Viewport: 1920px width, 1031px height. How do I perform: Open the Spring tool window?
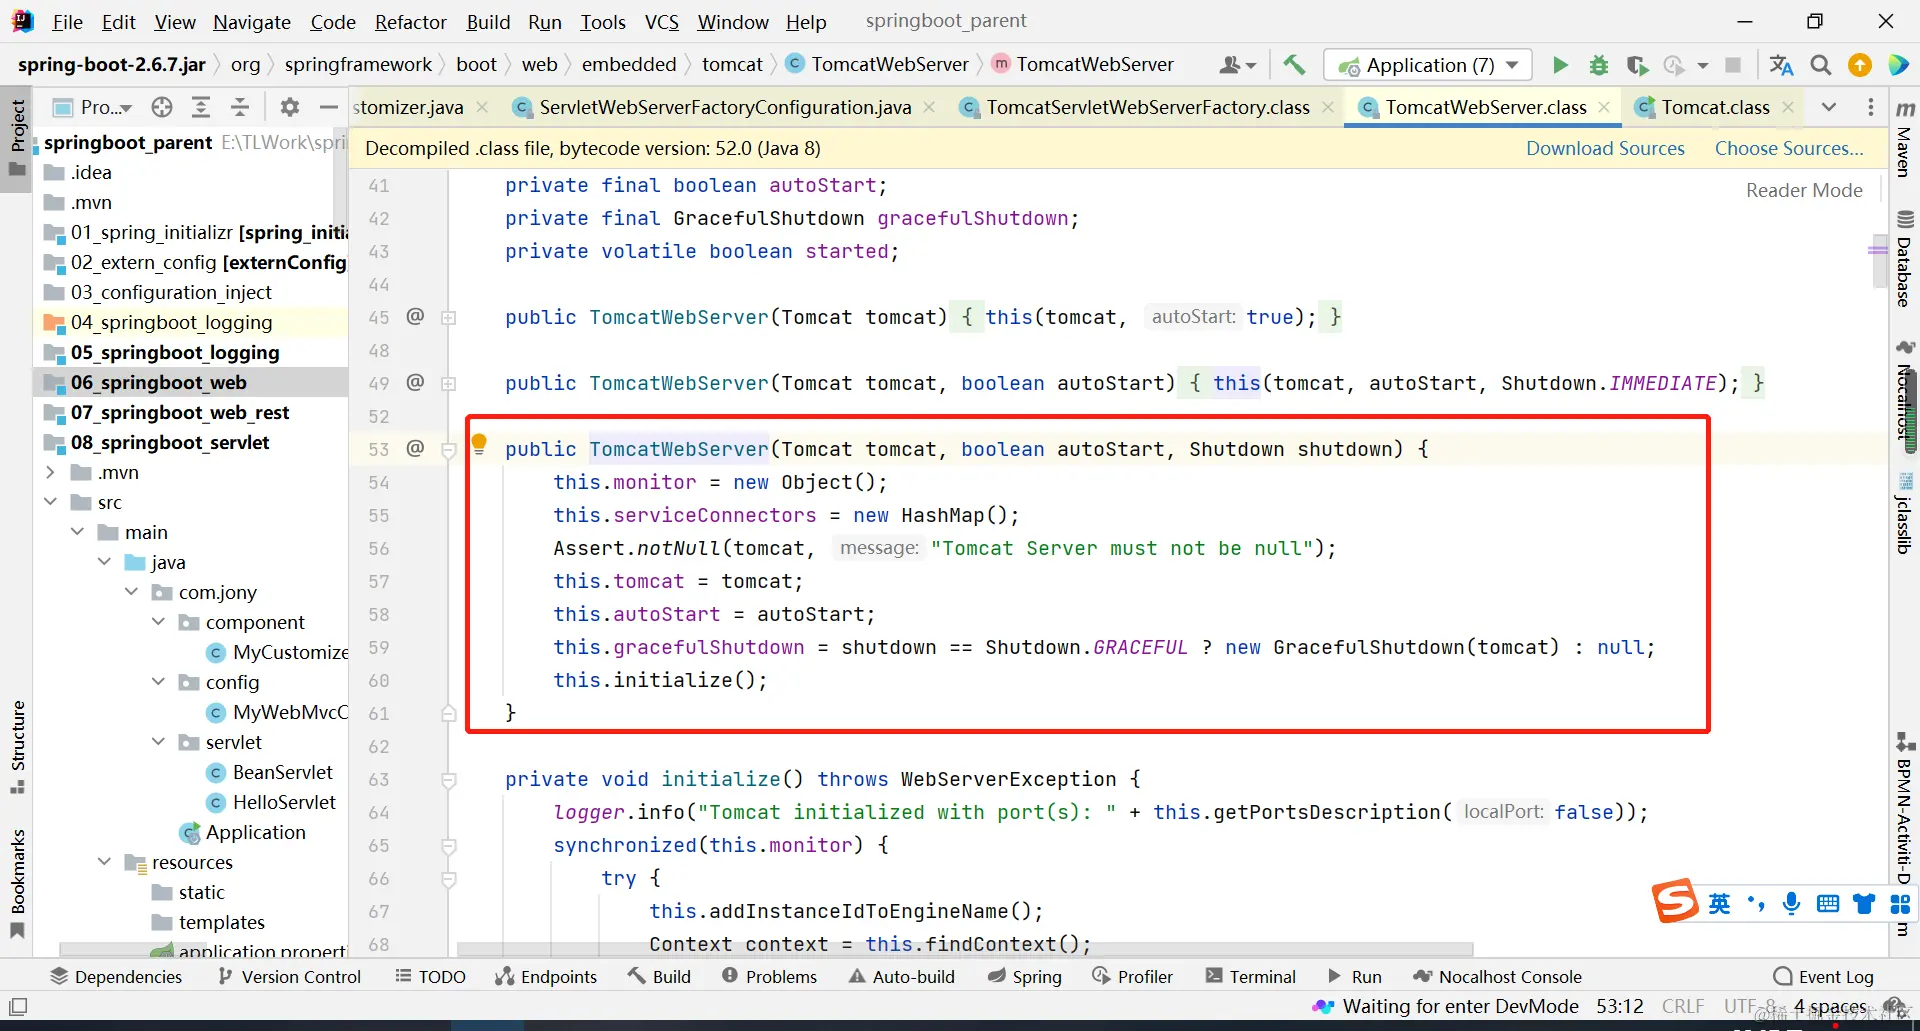[x=1024, y=976]
